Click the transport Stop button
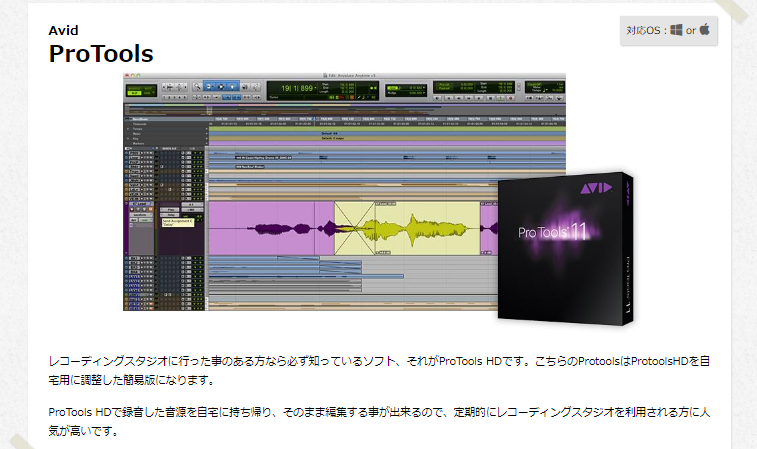Screen dimensions: 757x449 490,98
